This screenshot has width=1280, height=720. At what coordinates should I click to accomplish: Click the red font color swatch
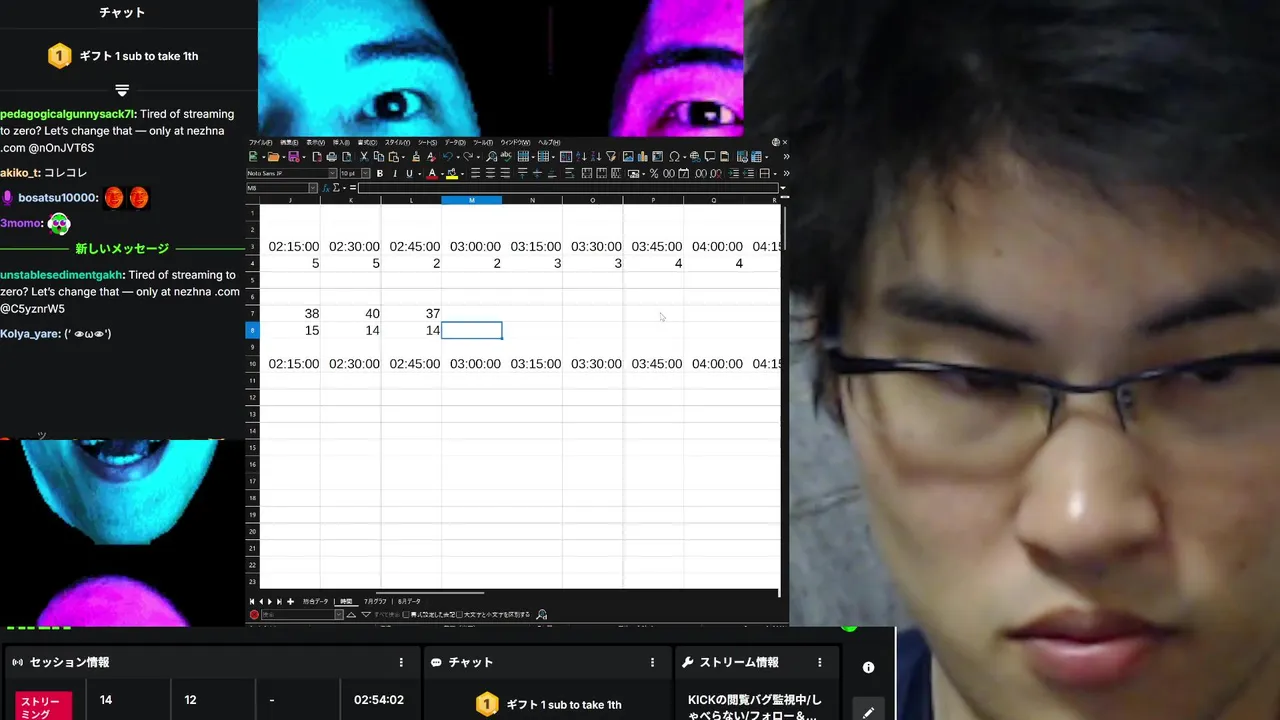pyautogui.click(x=432, y=174)
